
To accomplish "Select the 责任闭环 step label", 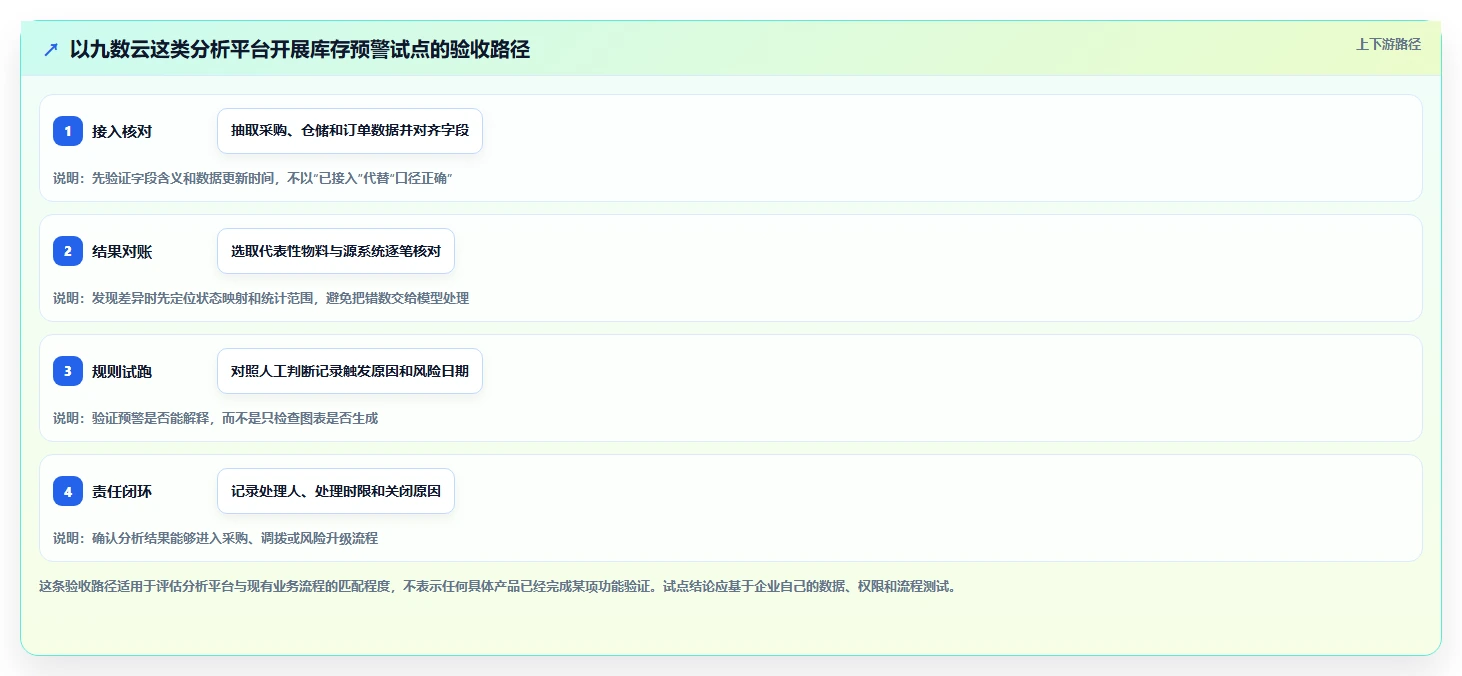I will pyautogui.click(x=122, y=491).
